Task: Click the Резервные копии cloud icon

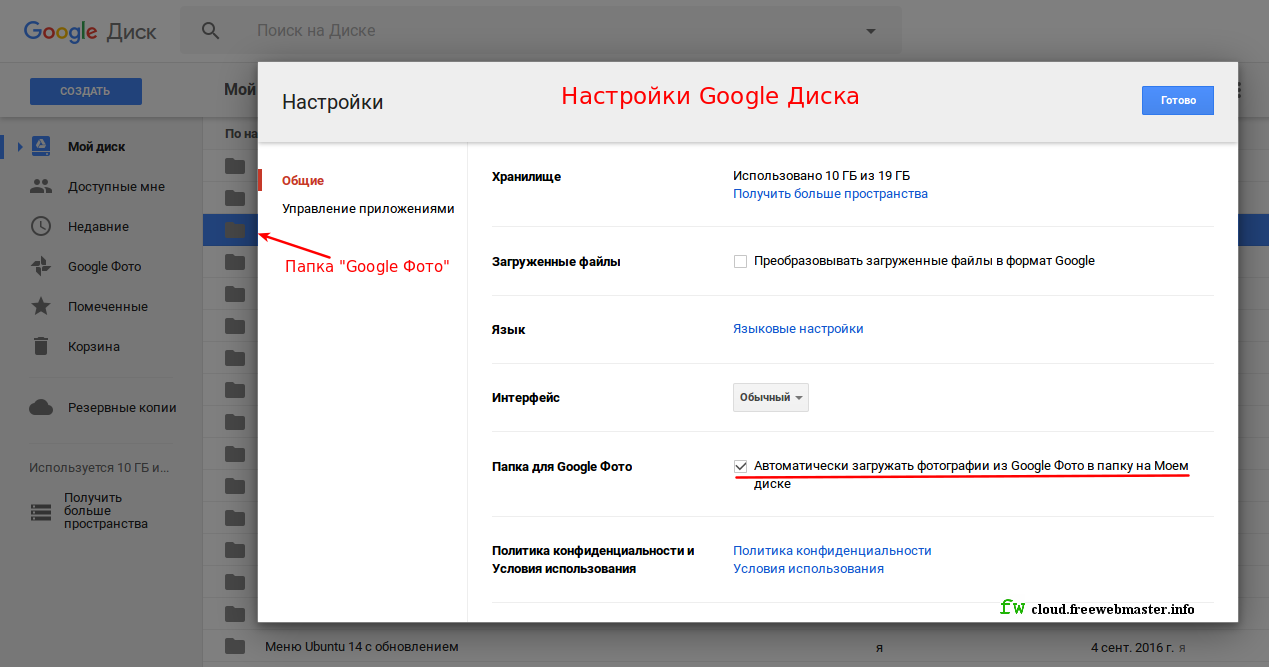Action: click(x=41, y=407)
